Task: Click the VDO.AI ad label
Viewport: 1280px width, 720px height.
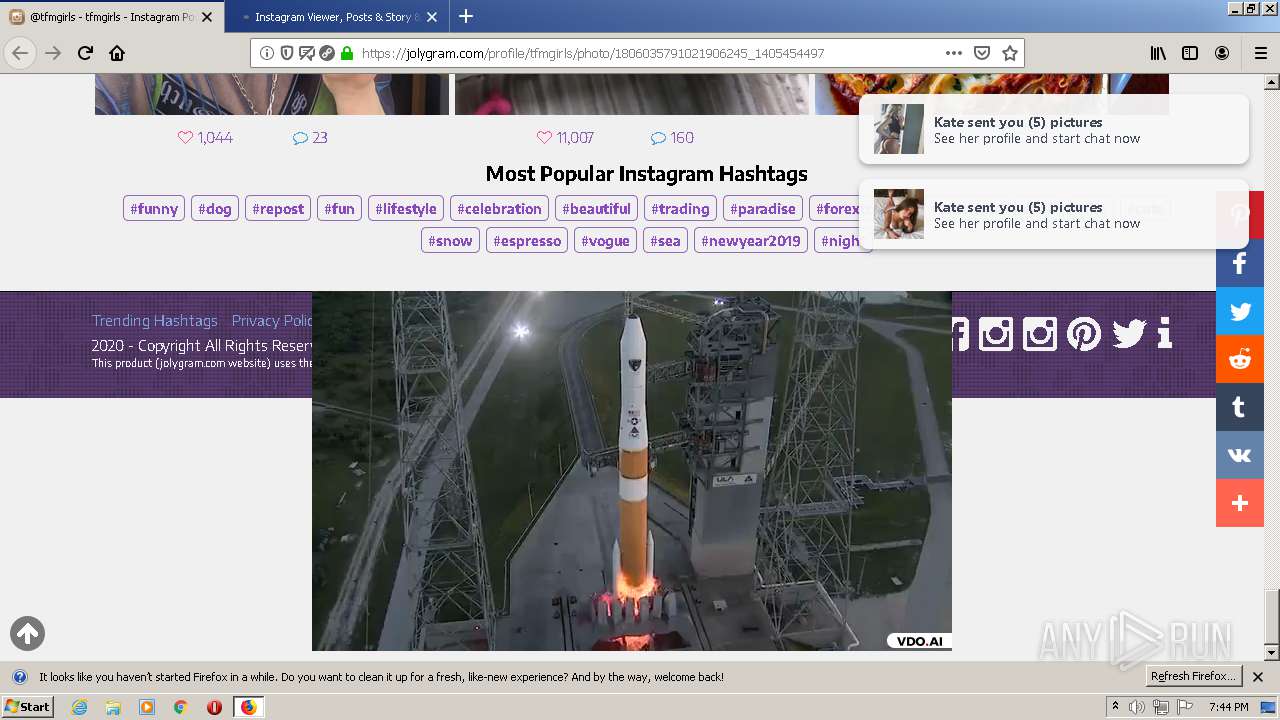Action: coord(919,641)
